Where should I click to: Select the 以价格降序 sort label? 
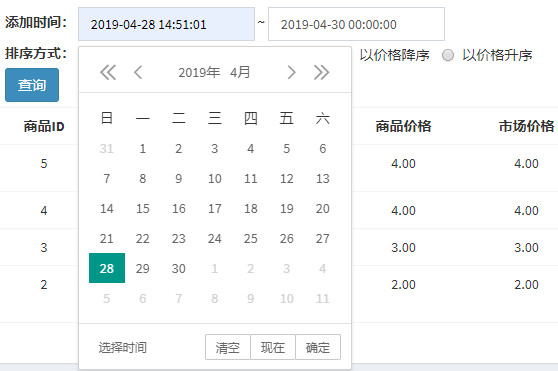pos(394,55)
